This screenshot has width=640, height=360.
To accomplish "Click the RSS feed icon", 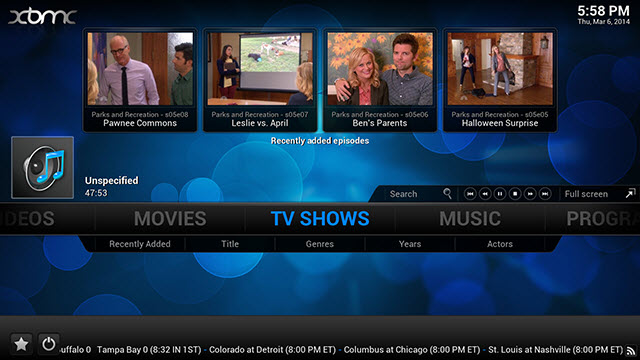I will point(631,350).
